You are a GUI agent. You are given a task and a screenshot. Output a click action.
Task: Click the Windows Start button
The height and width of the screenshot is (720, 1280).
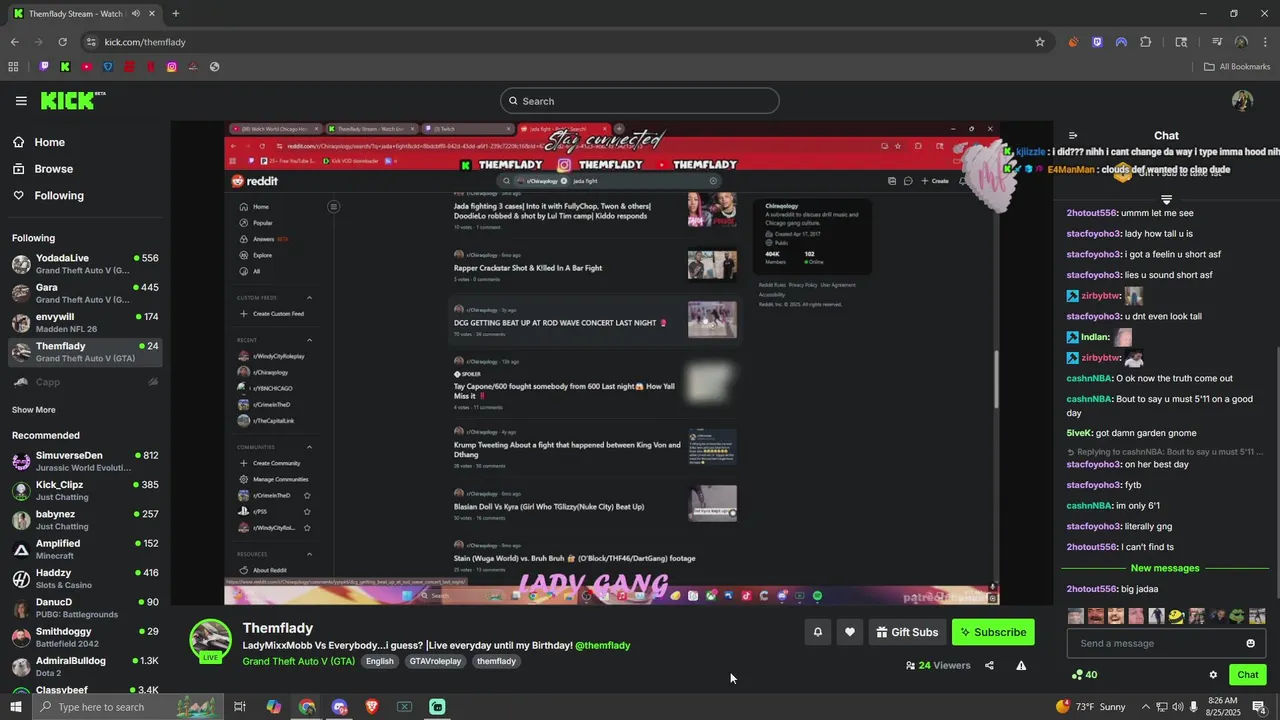click(16, 707)
